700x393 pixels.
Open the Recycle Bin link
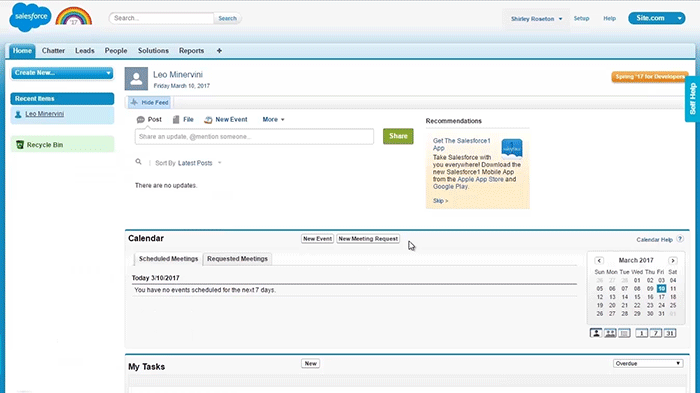click(45, 145)
